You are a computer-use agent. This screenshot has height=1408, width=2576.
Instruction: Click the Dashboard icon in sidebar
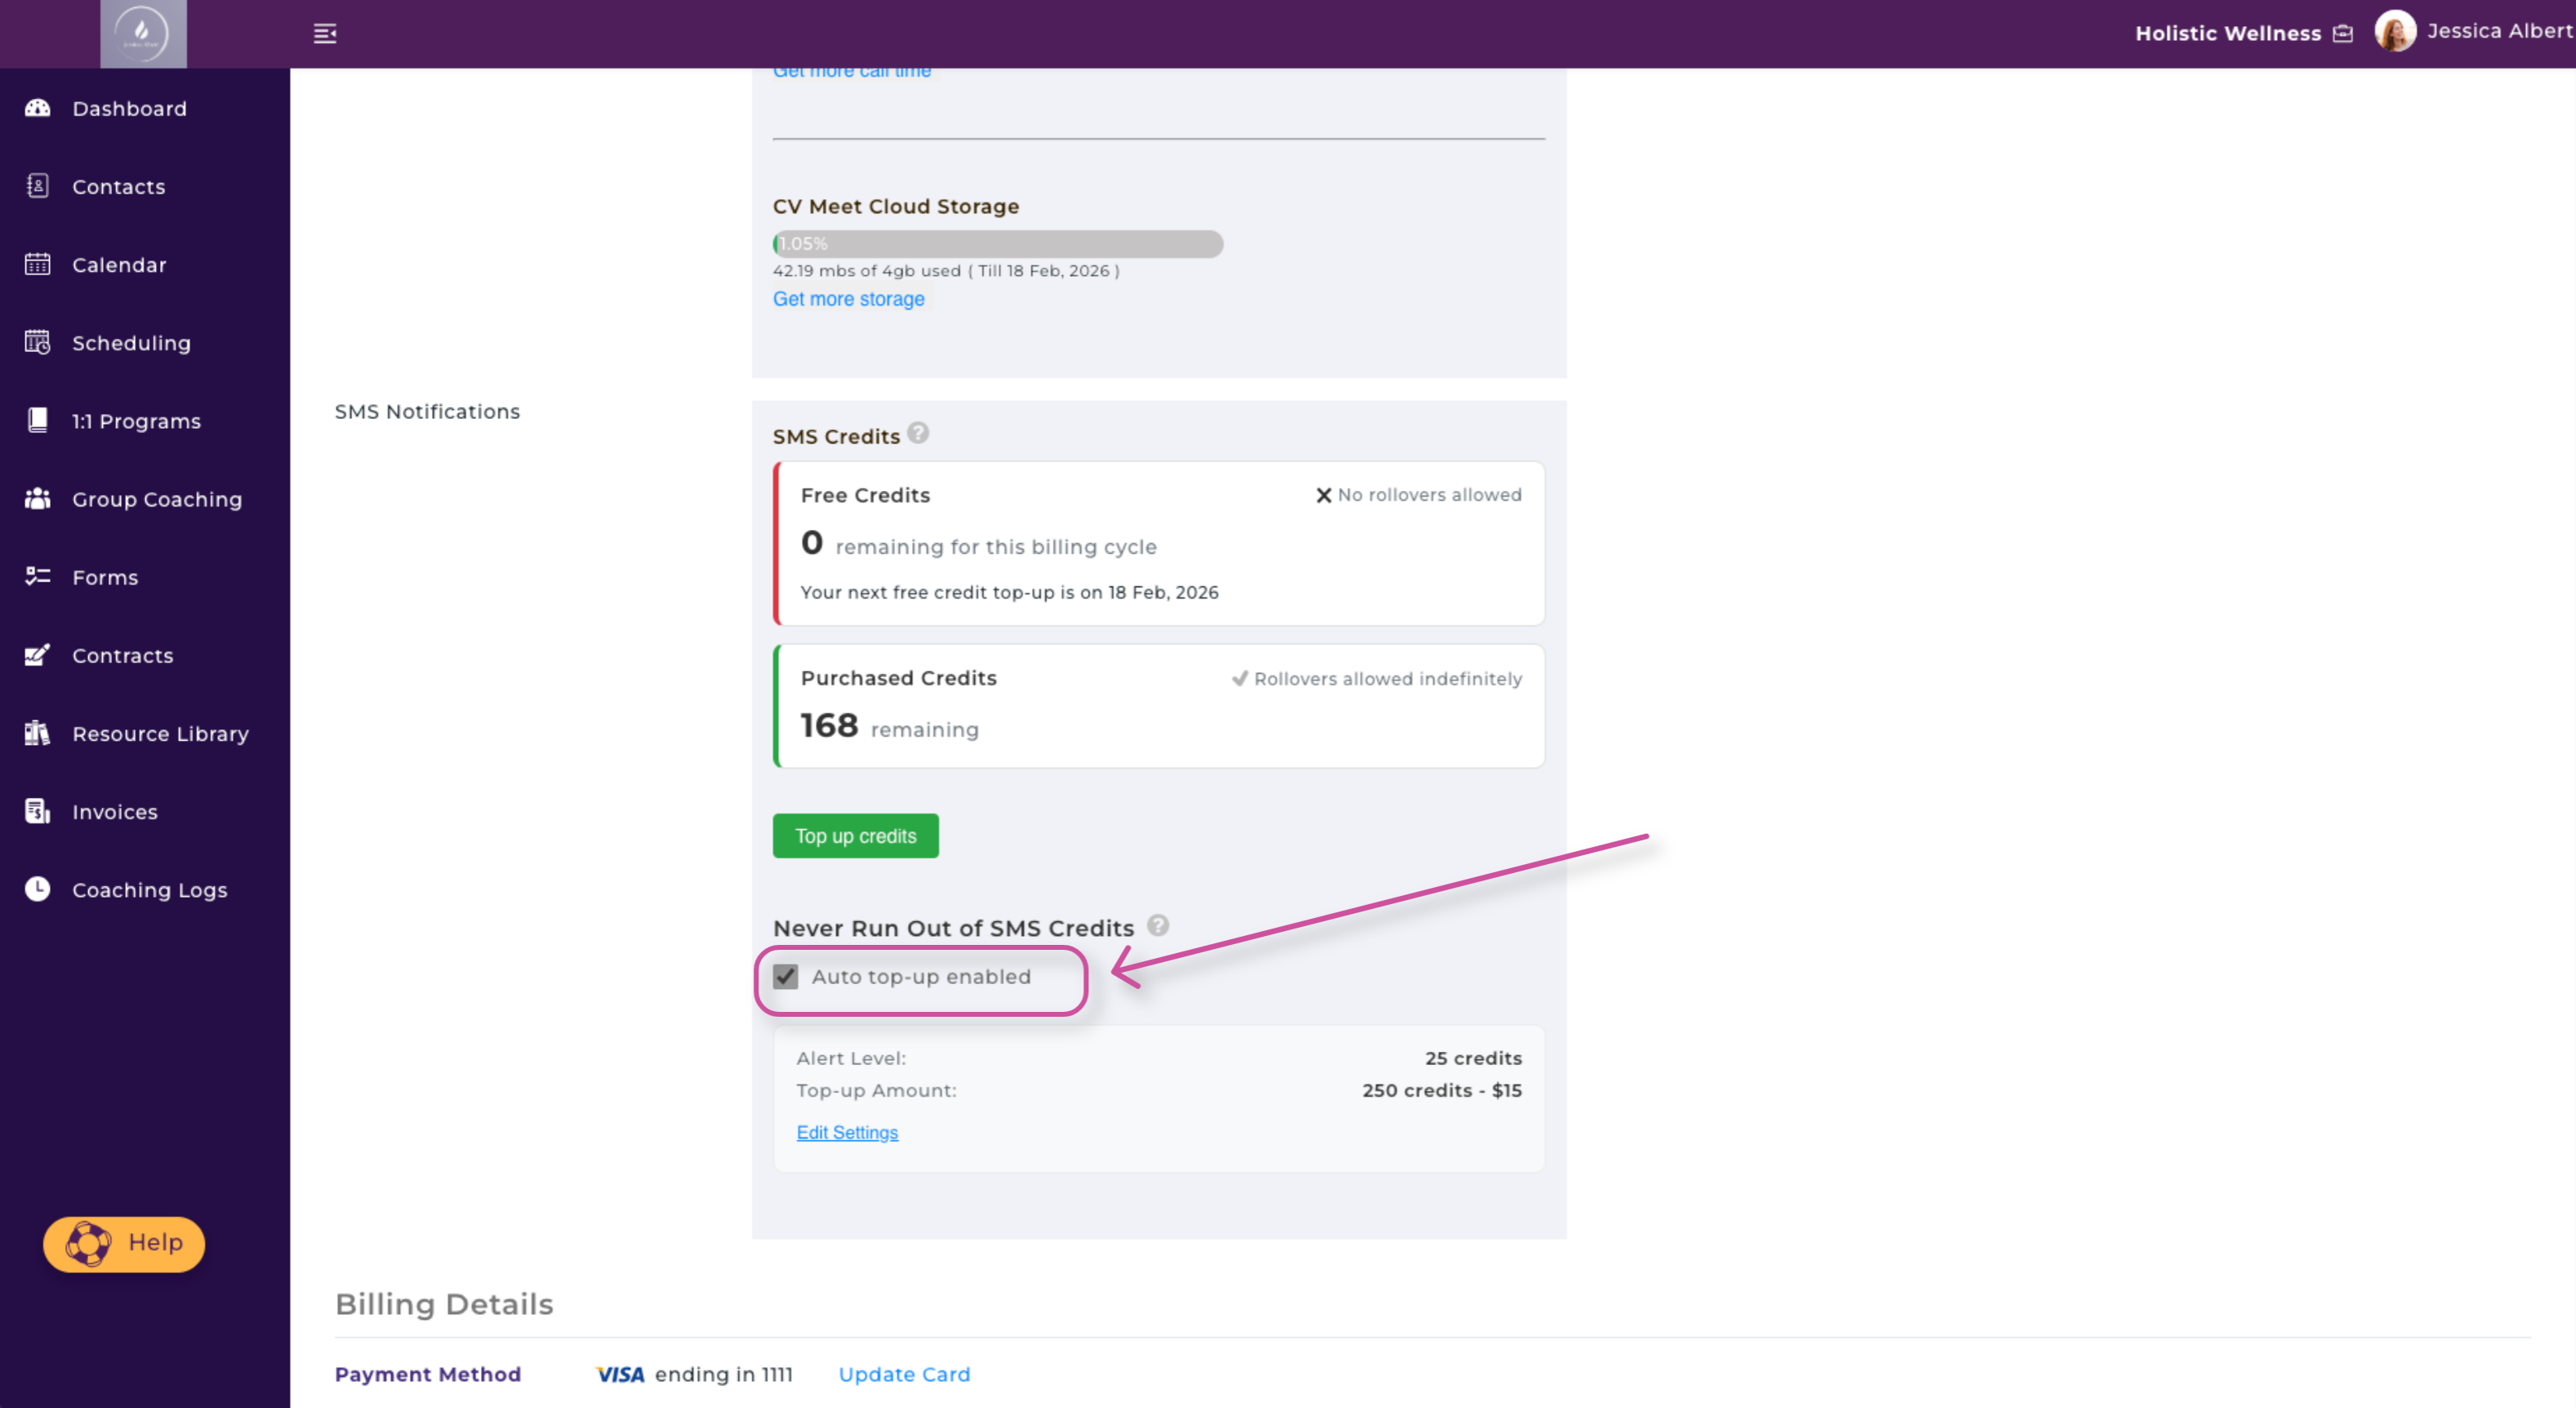click(x=37, y=108)
